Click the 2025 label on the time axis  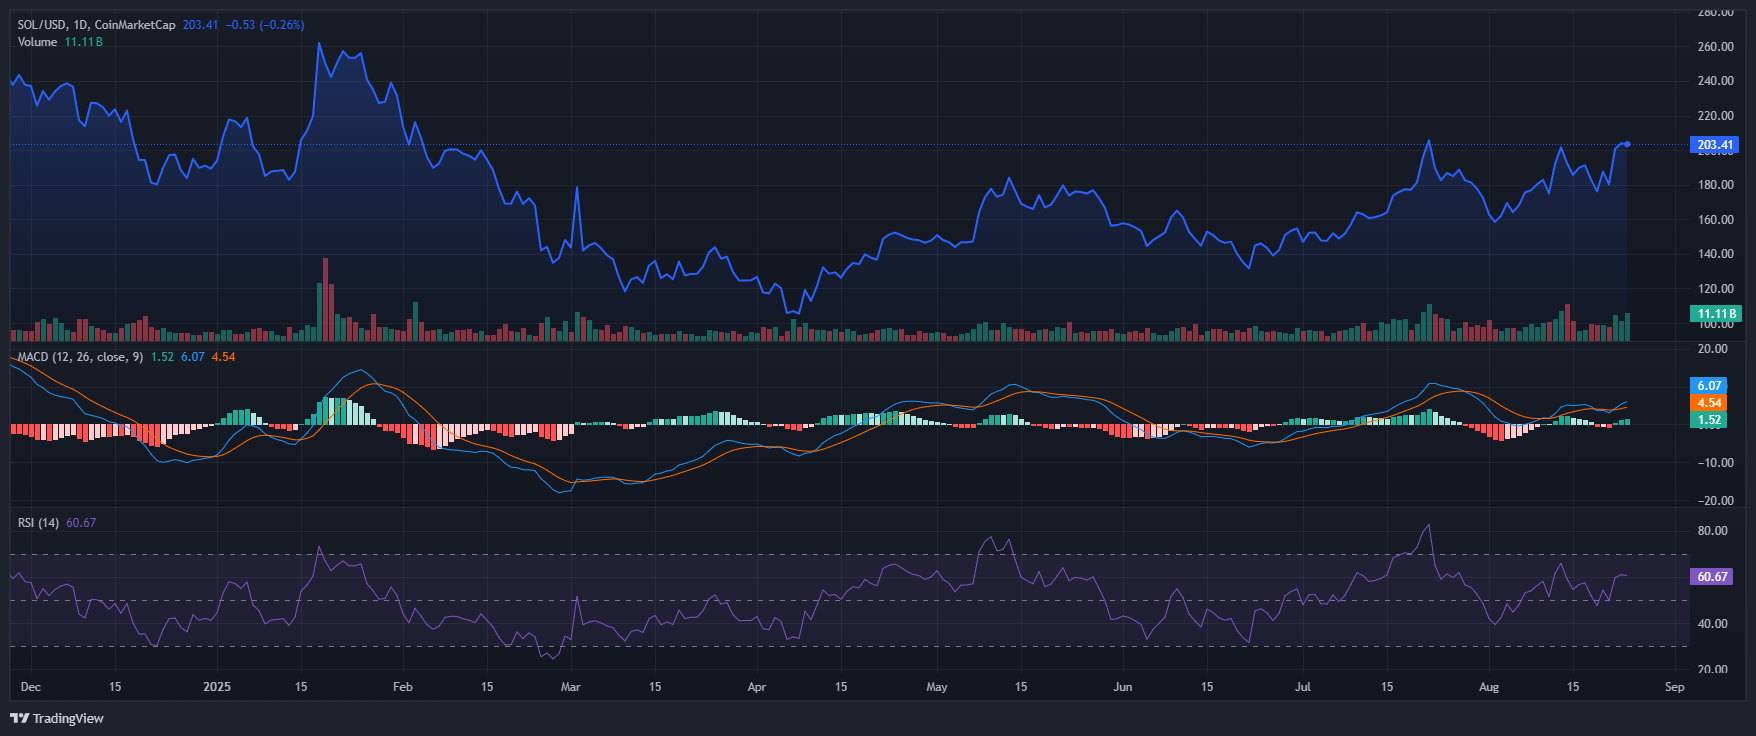point(216,687)
